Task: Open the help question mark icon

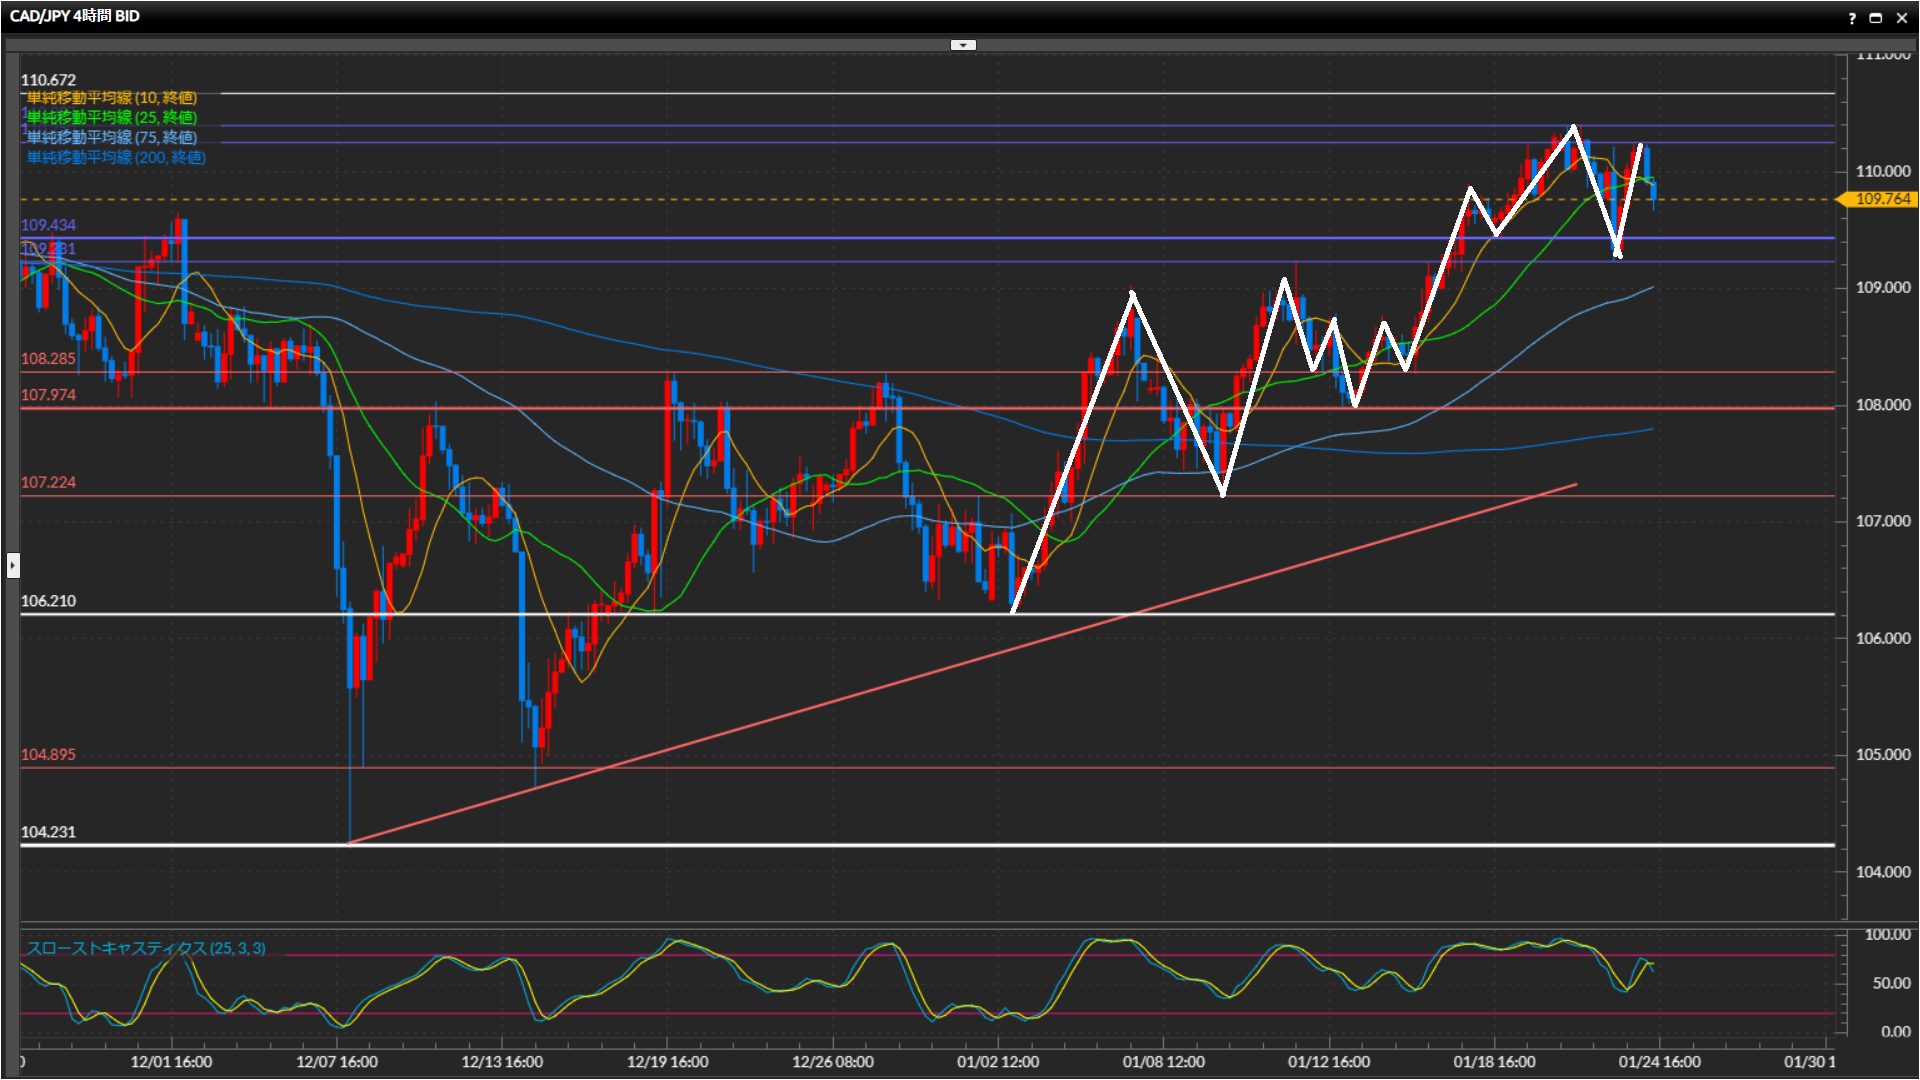Action: click(x=1852, y=17)
